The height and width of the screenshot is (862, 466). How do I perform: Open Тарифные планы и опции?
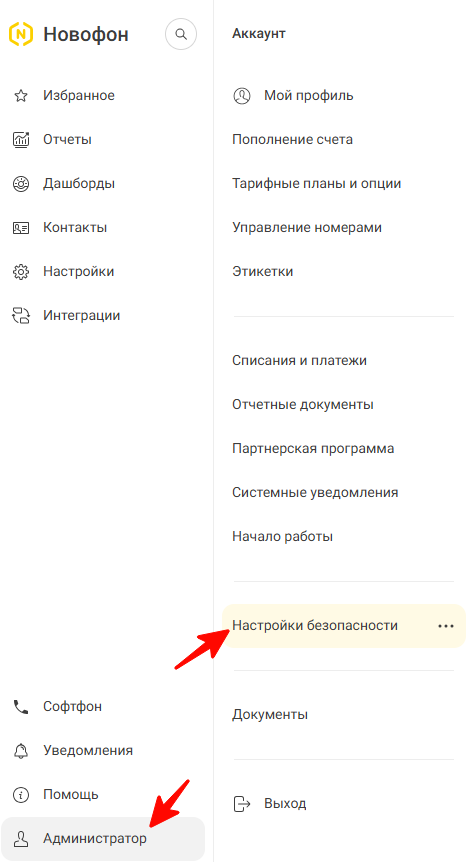point(317,184)
